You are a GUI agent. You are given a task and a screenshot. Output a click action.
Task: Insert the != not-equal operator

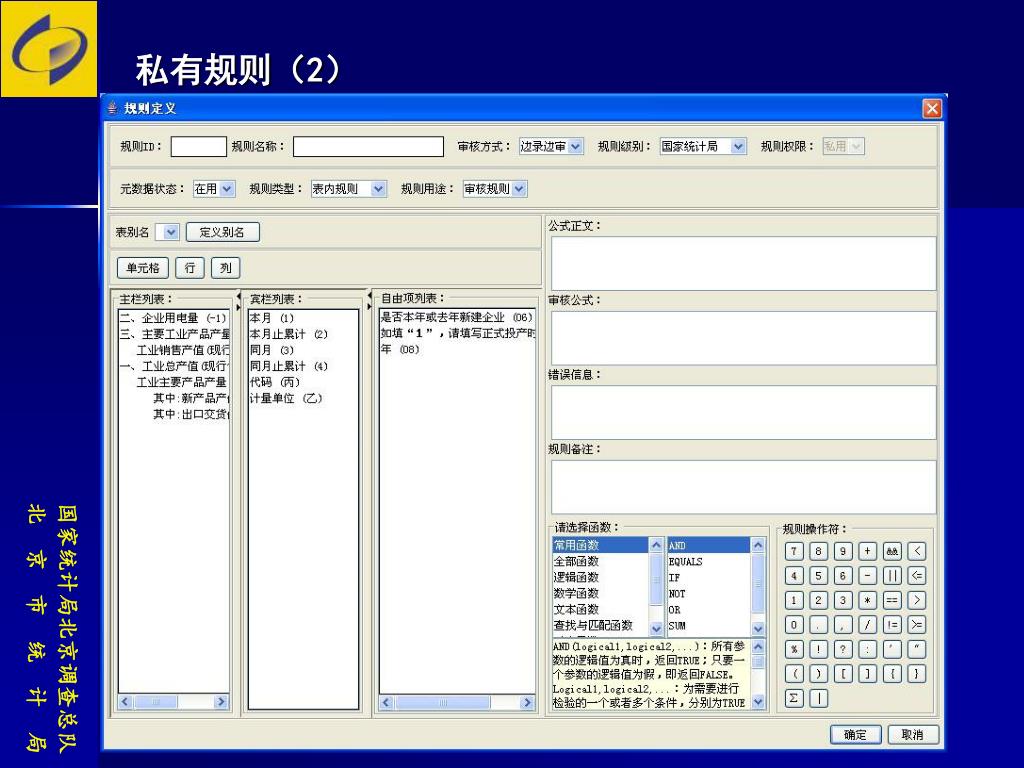coord(892,625)
